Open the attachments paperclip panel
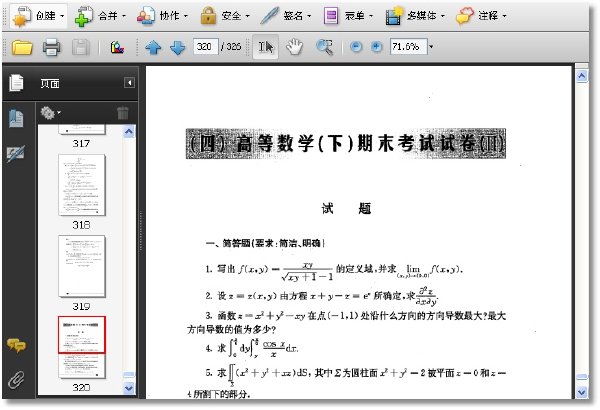This screenshot has height=410, width=600. [16, 380]
